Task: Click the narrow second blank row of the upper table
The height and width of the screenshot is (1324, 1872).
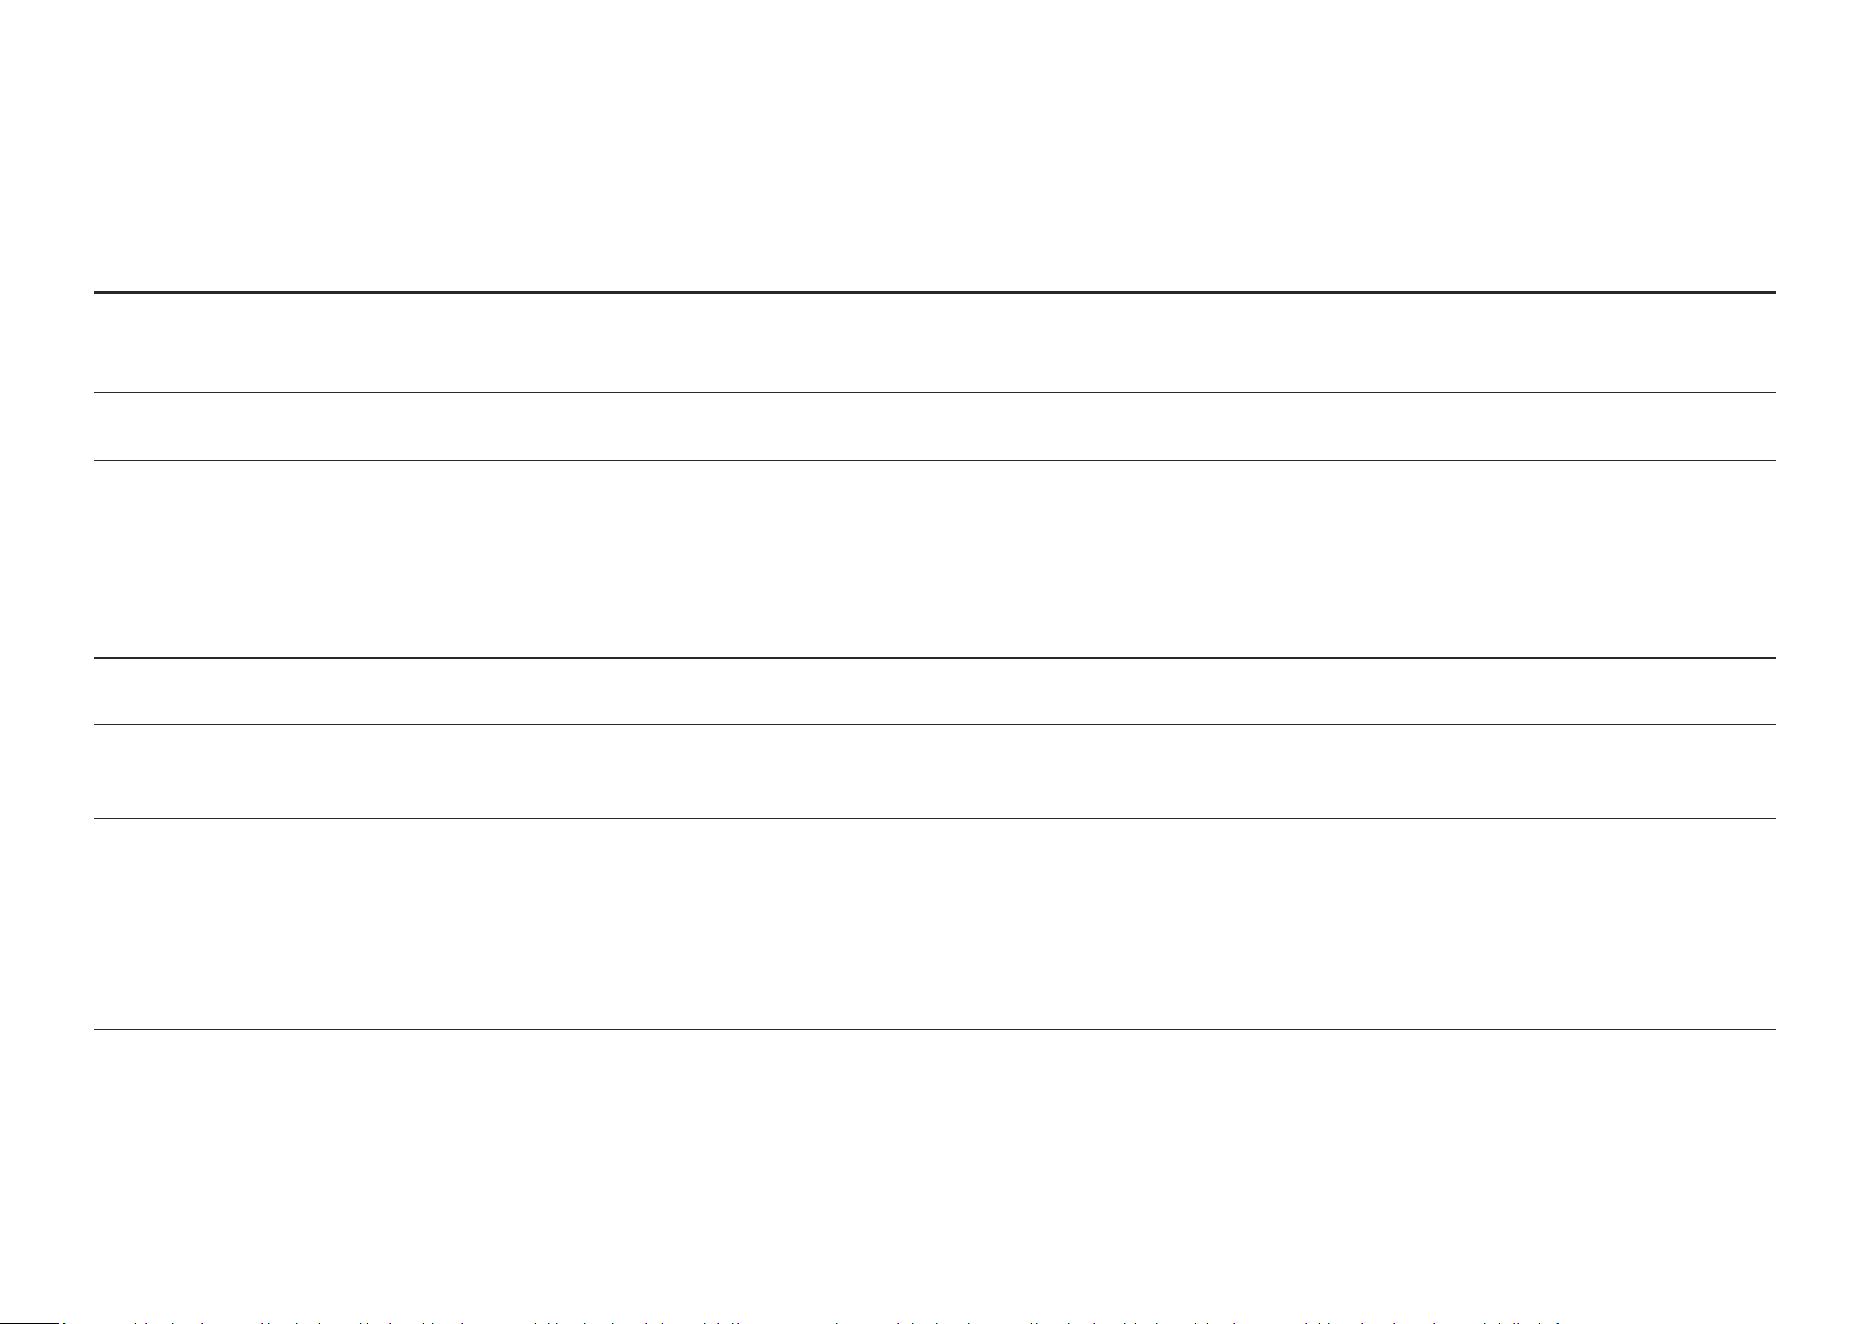Action: tap(934, 427)
